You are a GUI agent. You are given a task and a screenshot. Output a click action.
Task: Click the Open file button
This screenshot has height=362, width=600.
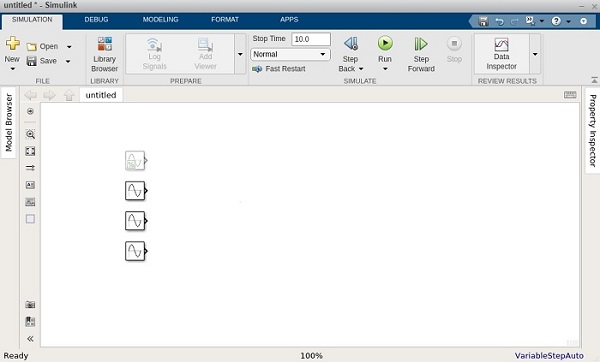pos(42,47)
